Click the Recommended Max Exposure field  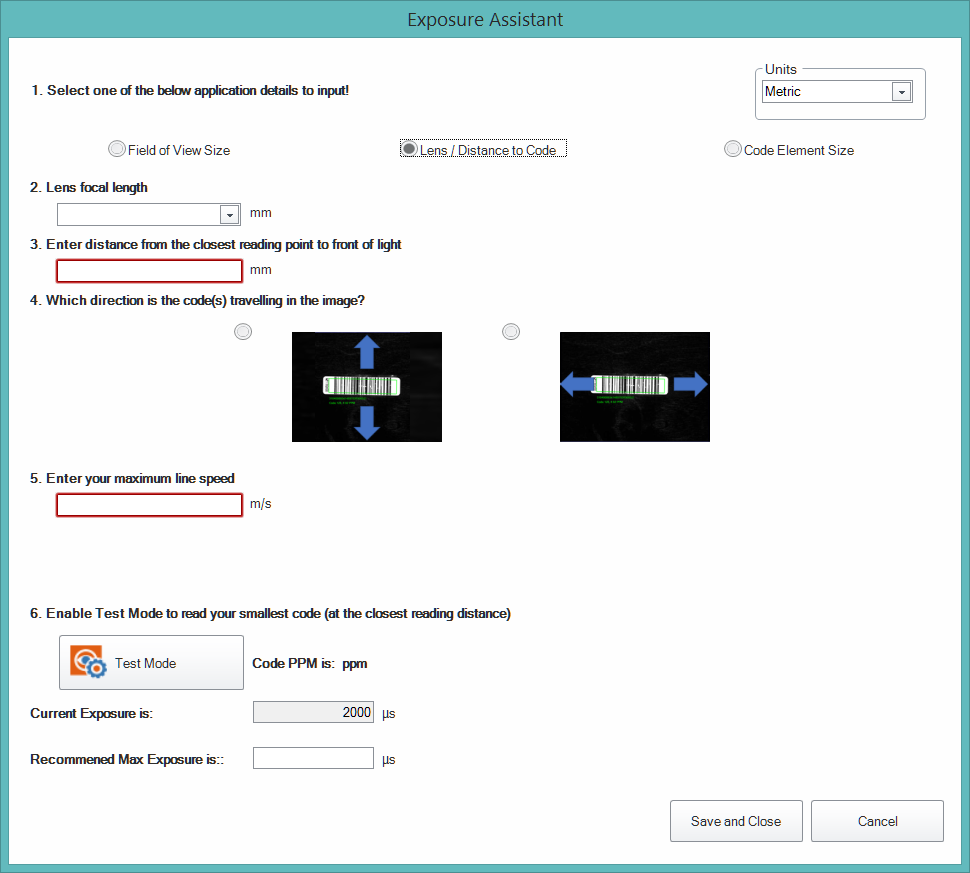[313, 759]
